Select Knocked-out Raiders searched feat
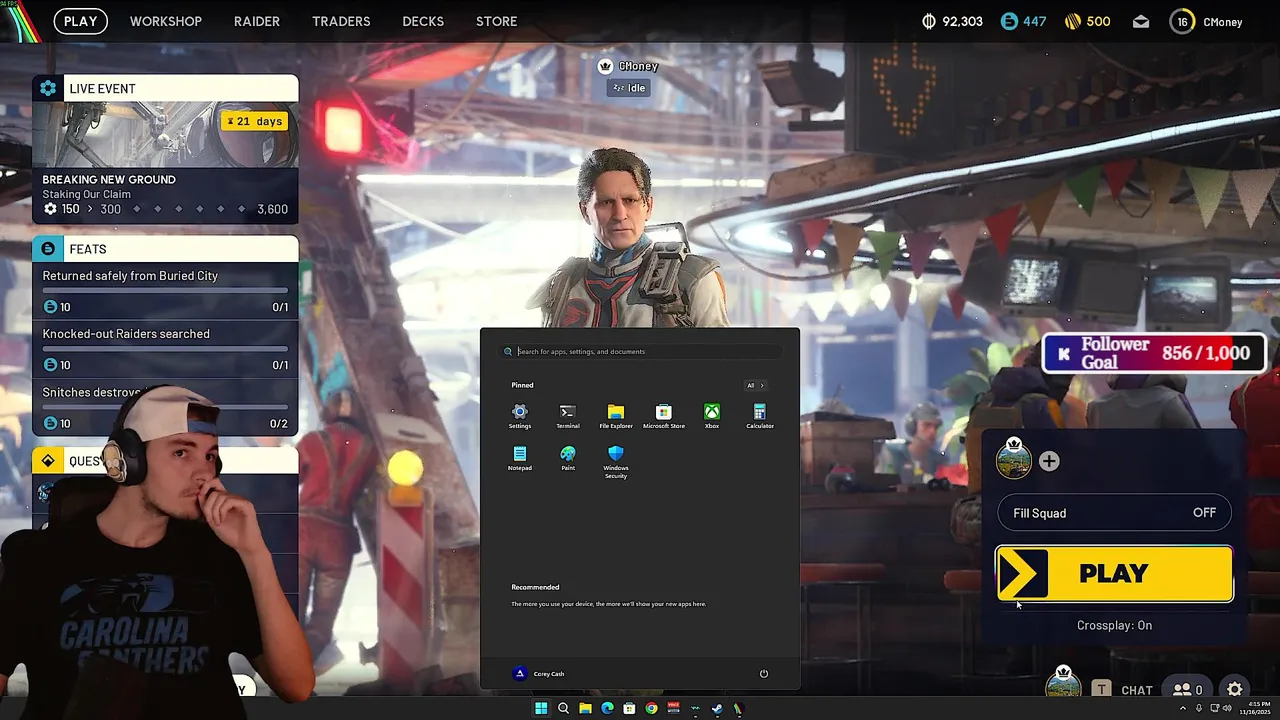 (165, 349)
